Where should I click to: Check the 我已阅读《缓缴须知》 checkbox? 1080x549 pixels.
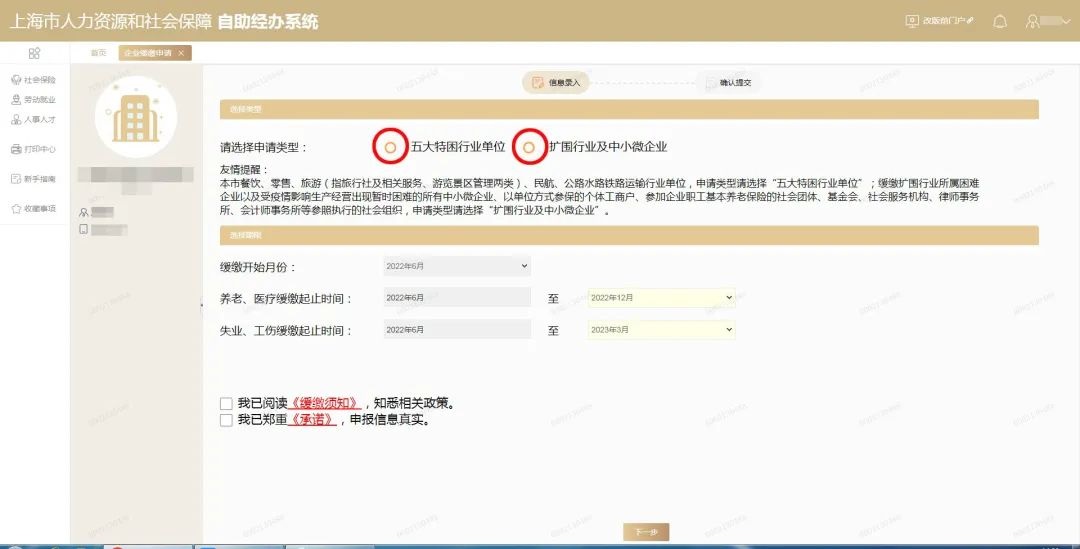(x=226, y=403)
